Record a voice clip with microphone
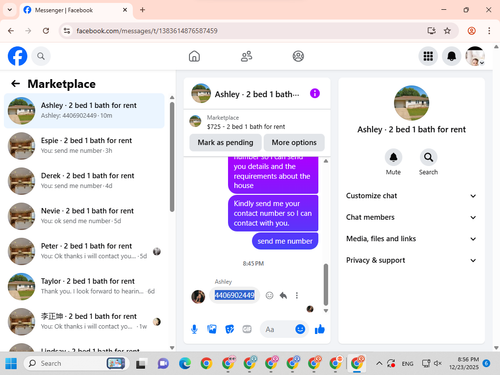 pyautogui.click(x=194, y=329)
